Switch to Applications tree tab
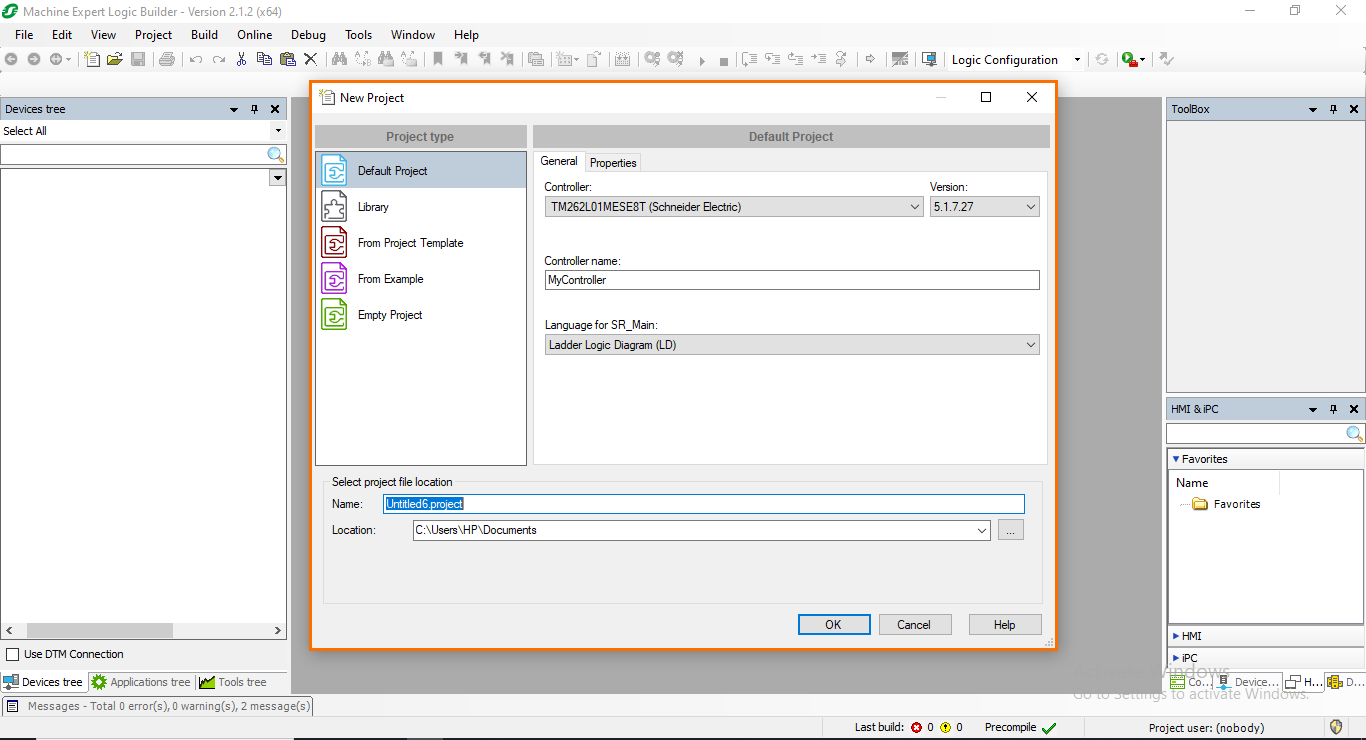Image resolution: width=1366 pixels, height=740 pixels. (141, 682)
